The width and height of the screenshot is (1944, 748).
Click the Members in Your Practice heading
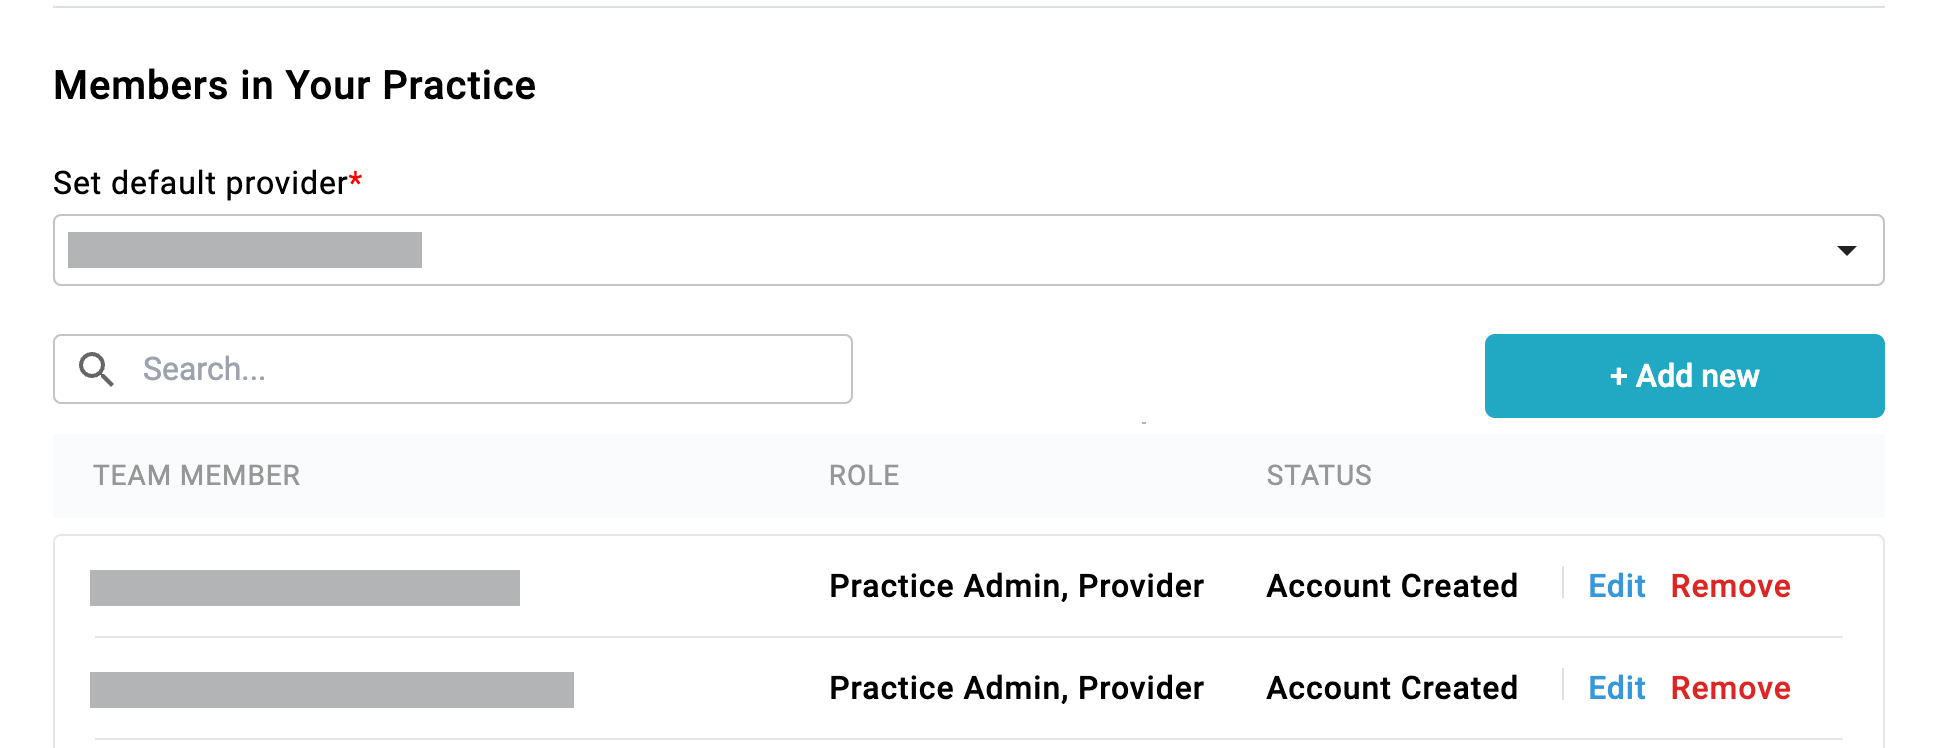295,86
